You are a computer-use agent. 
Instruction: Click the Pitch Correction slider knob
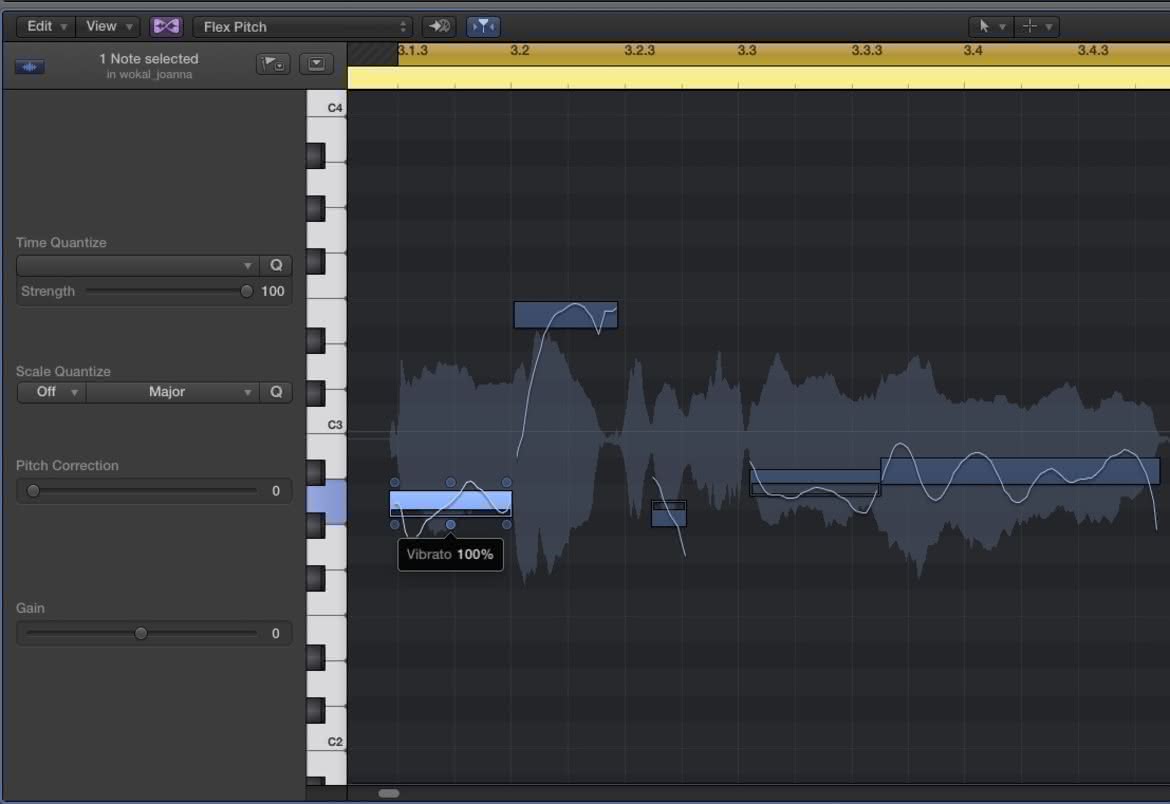tap(33, 490)
